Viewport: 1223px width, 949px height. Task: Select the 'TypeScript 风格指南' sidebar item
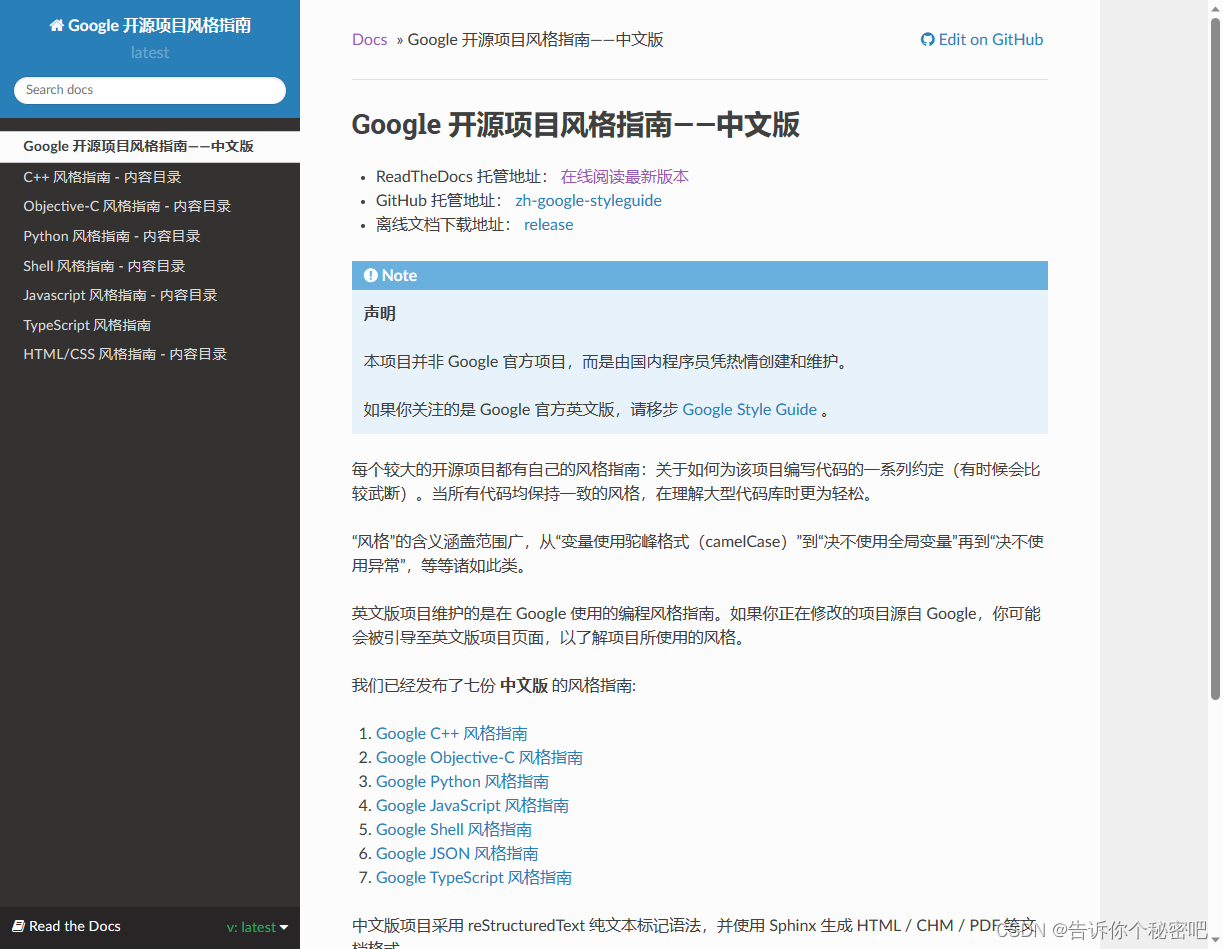[x=89, y=324]
